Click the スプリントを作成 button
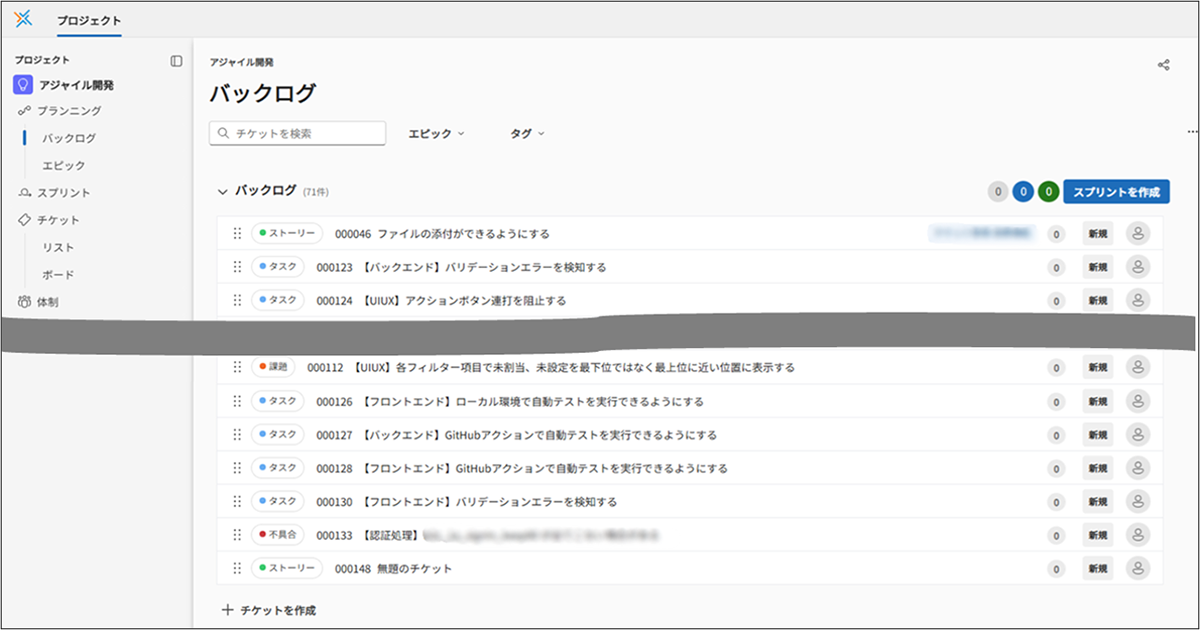 [x=1116, y=192]
